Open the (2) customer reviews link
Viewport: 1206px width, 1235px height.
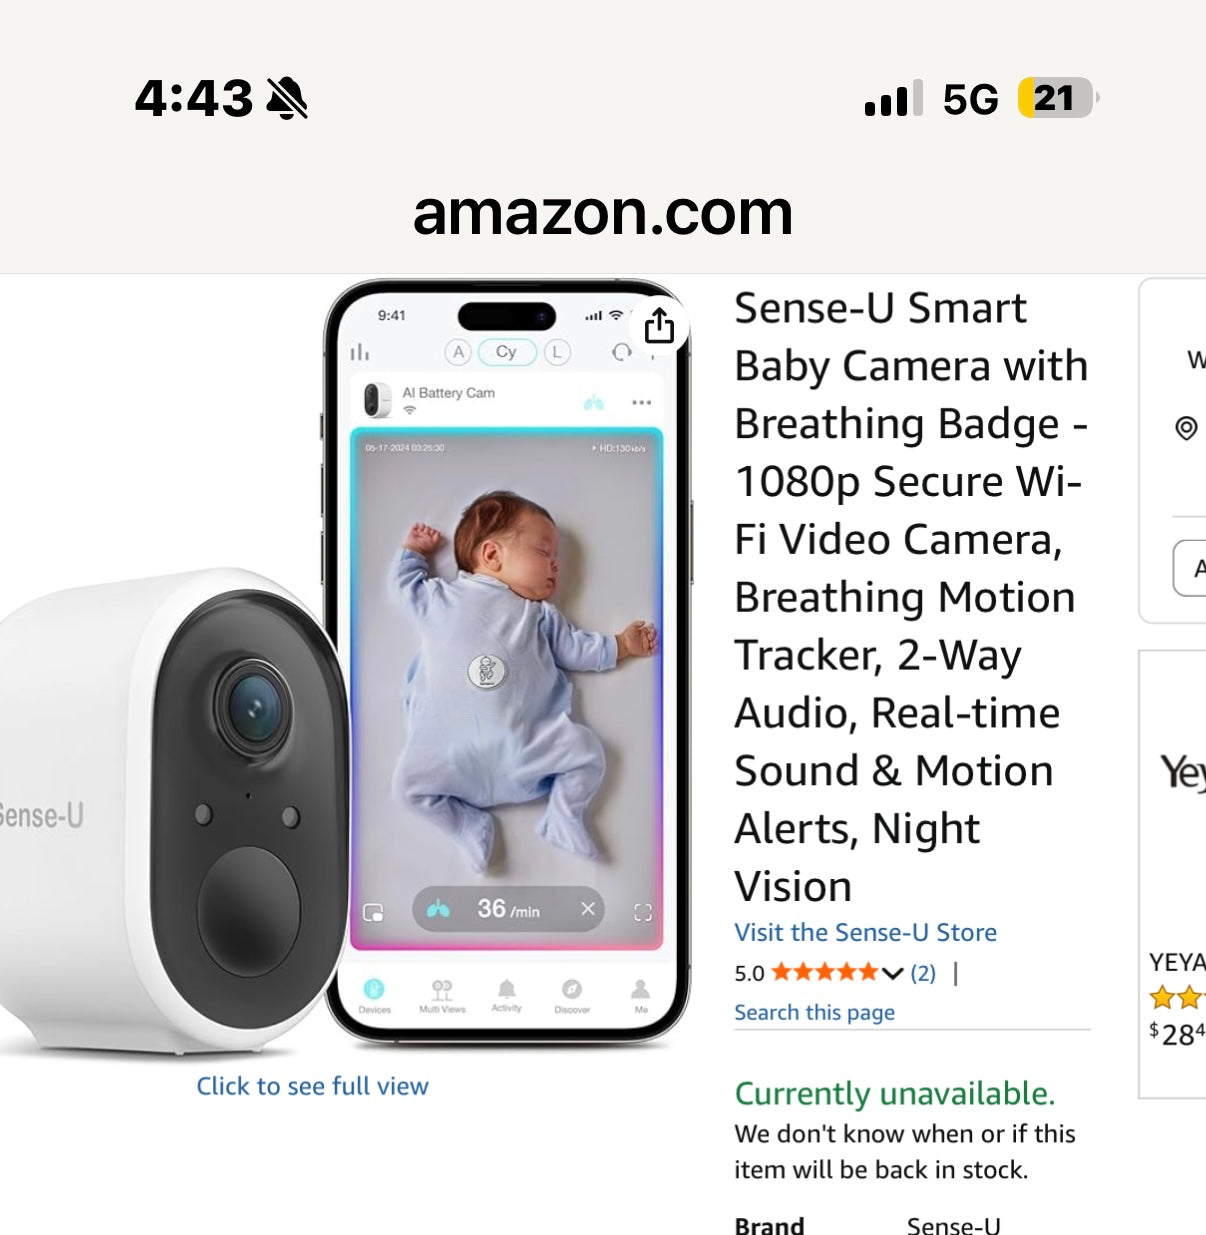tap(923, 973)
